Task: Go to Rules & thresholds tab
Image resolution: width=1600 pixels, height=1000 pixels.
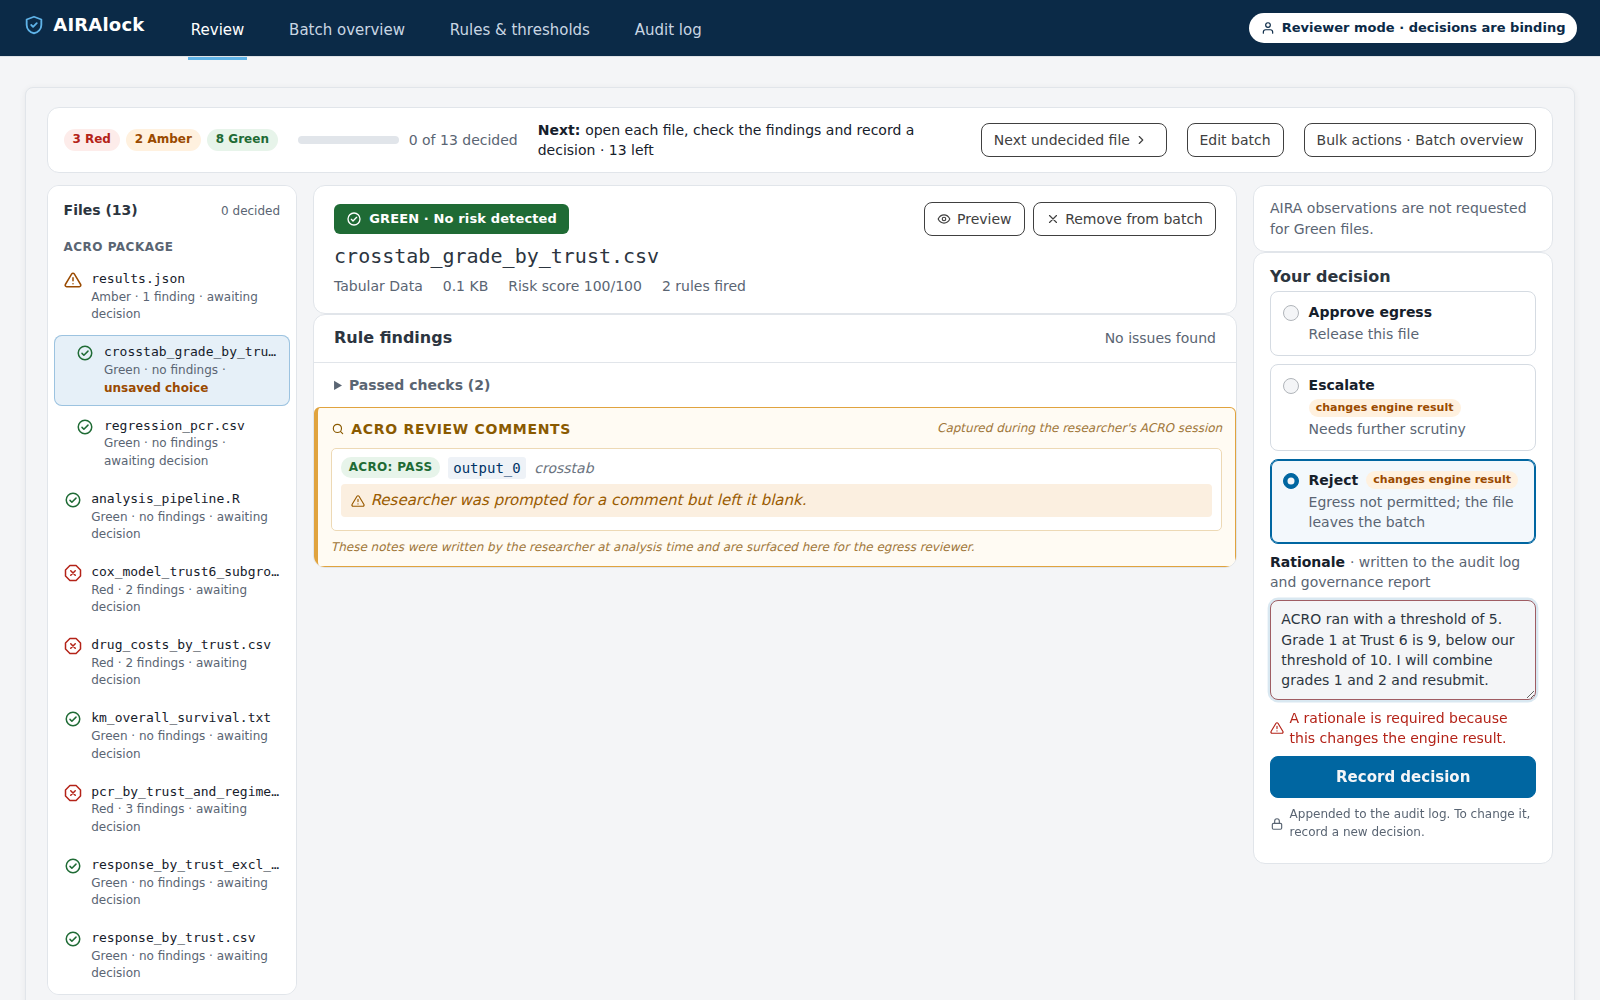Action: [520, 30]
